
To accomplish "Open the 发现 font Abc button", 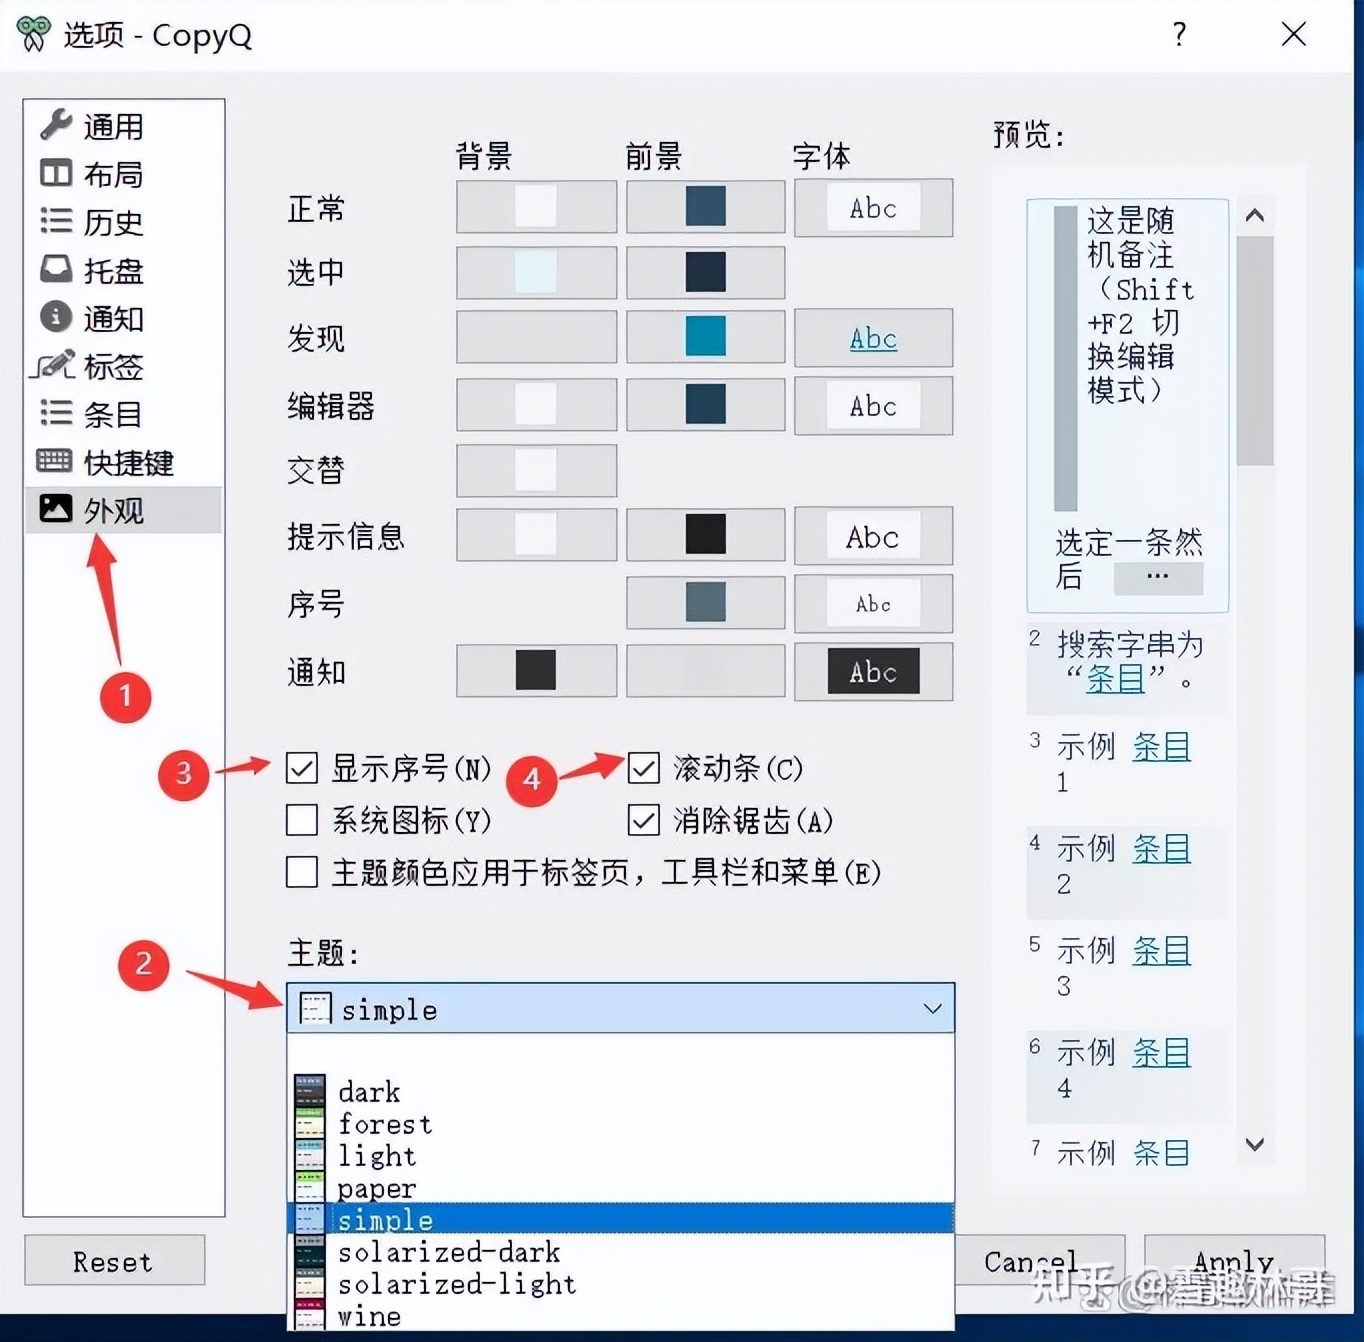I will [x=873, y=338].
